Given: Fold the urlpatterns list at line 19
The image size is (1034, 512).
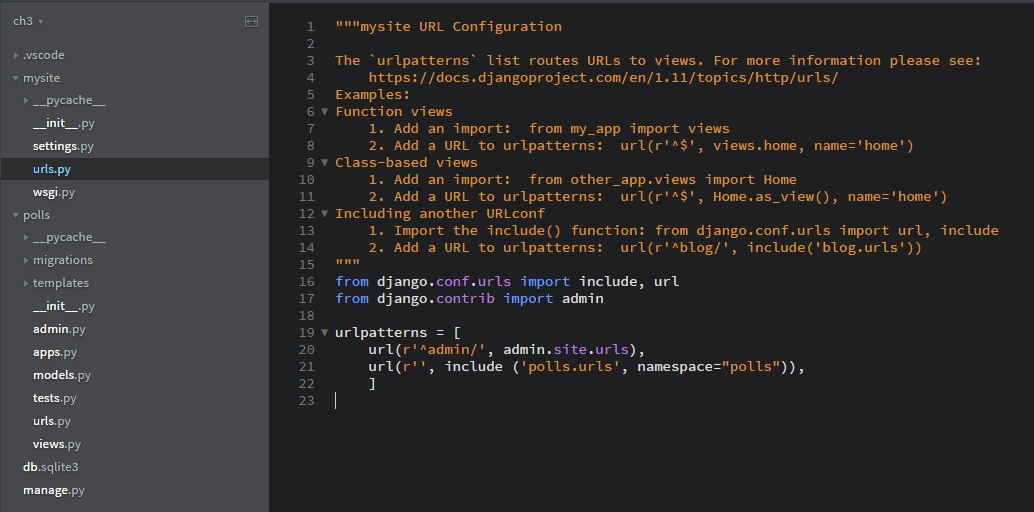Looking at the screenshot, I should tap(324, 333).
